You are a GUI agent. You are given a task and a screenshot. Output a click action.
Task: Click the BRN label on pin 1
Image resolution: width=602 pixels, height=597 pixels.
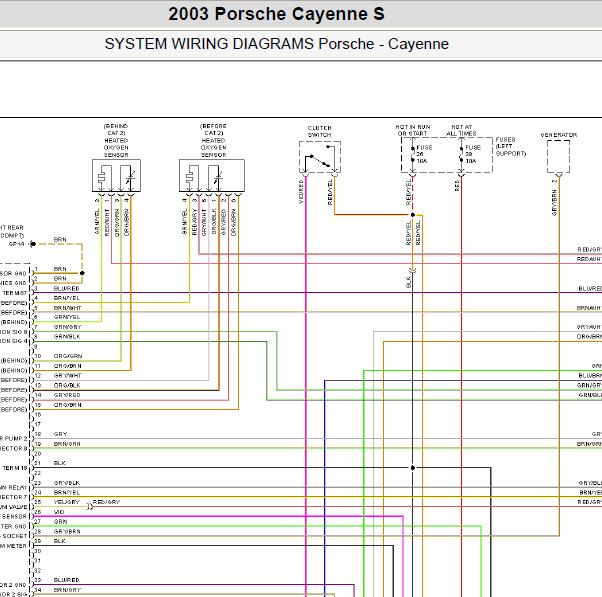click(x=60, y=269)
